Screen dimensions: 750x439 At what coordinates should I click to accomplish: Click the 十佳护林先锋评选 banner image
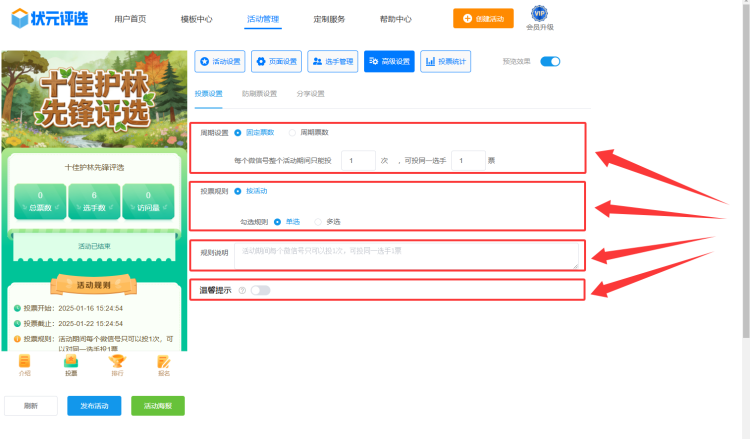[94, 99]
